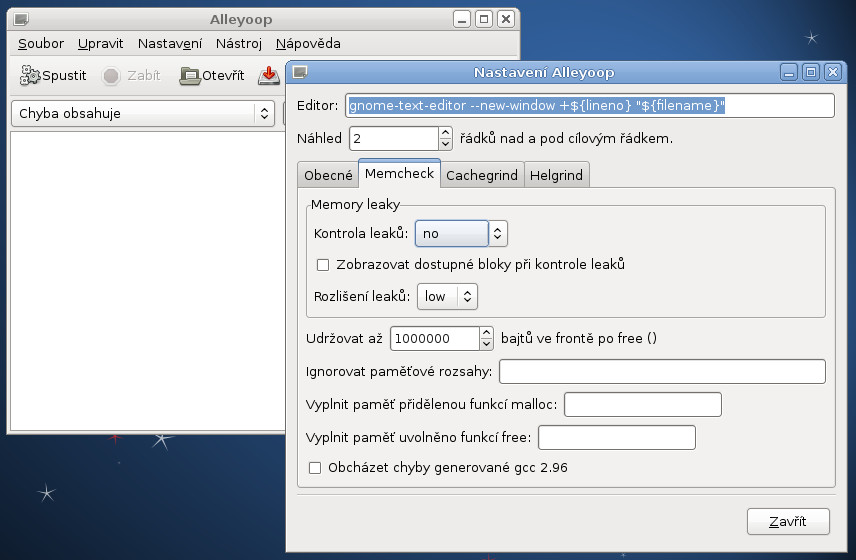
Task: Open the Rozlišení leaků dropdown
Action: [x=447, y=296]
